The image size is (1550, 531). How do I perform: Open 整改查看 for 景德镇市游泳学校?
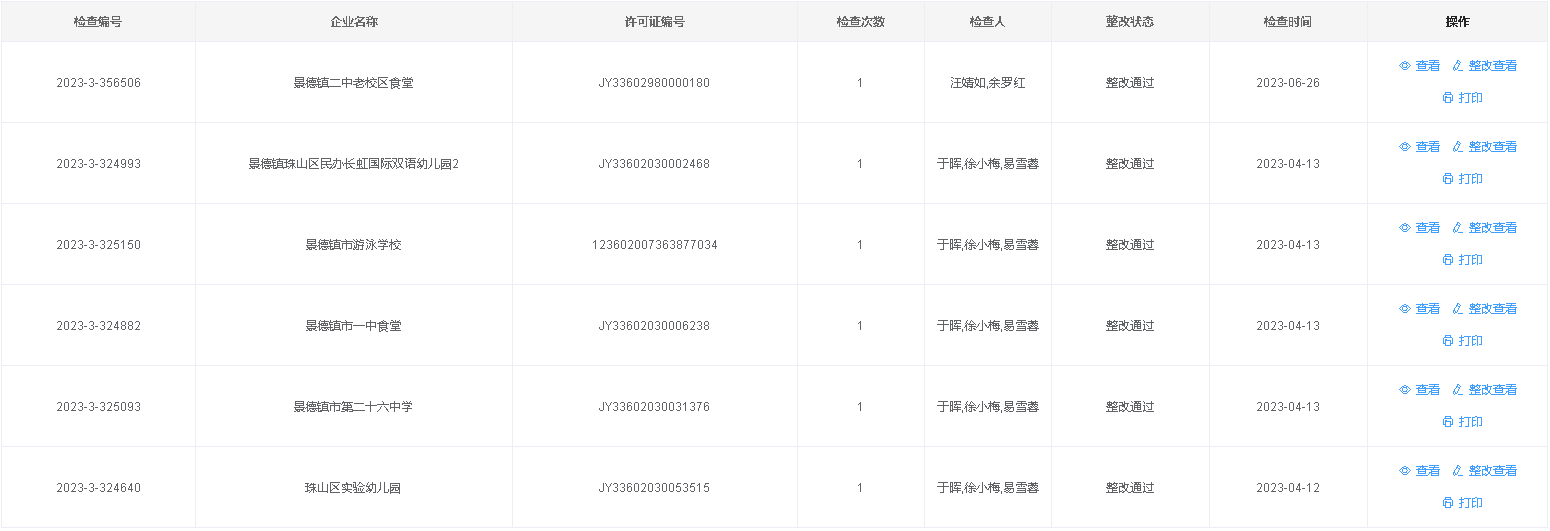1492,228
